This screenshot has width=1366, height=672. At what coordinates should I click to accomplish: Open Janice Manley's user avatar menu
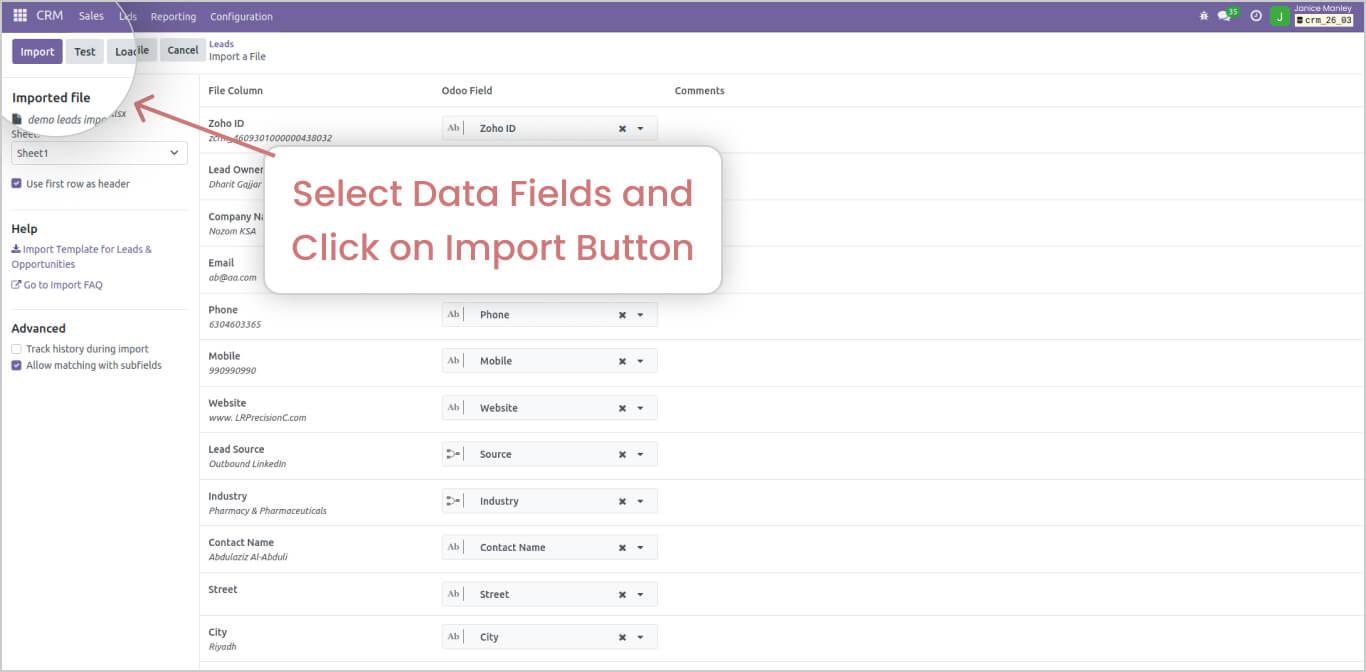(1279, 15)
